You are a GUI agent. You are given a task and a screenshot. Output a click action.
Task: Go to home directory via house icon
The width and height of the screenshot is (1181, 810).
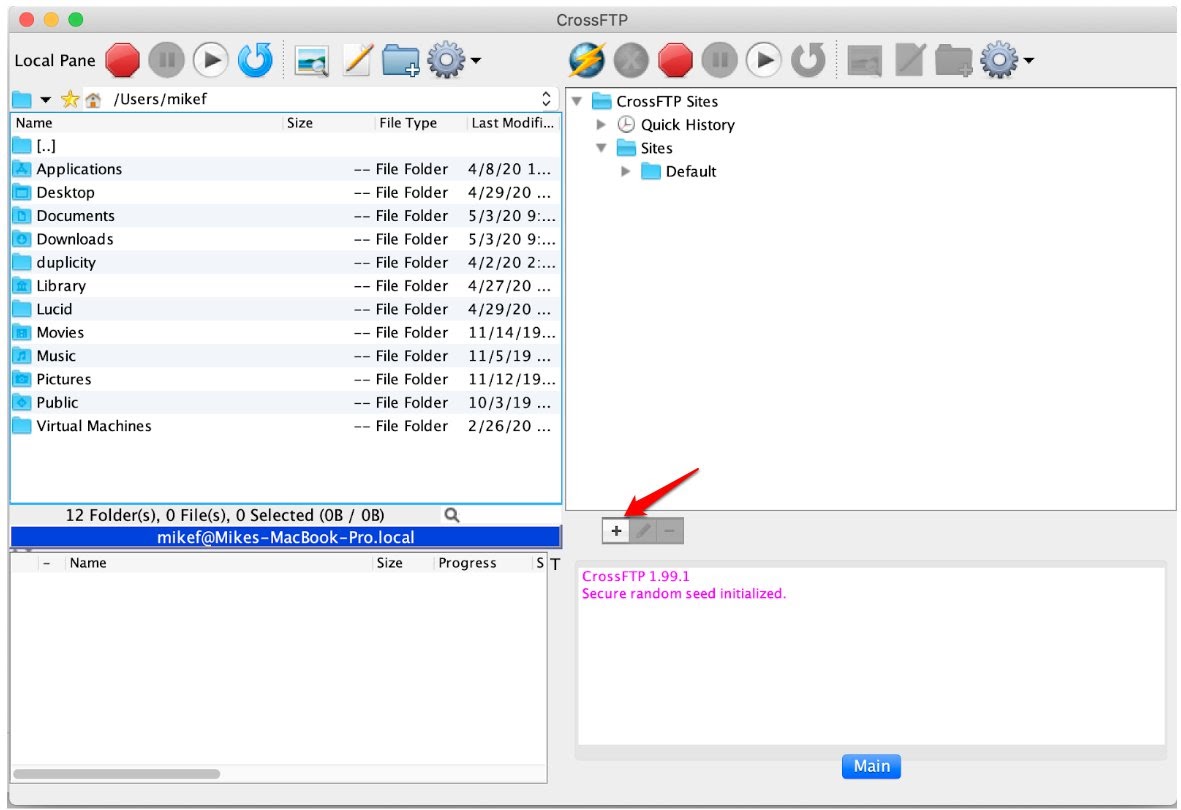[93, 99]
